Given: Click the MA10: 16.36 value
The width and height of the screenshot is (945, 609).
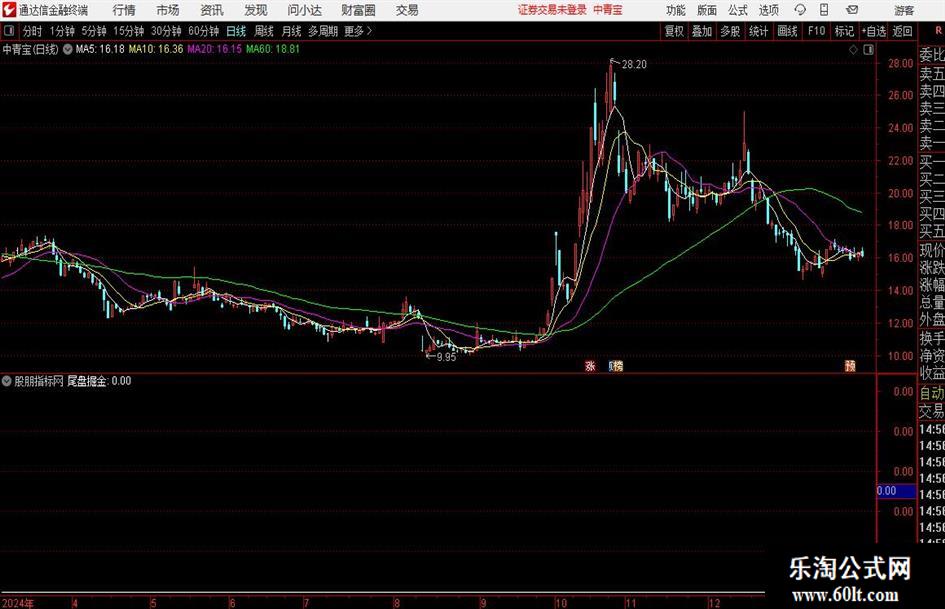Looking at the screenshot, I should point(155,49).
